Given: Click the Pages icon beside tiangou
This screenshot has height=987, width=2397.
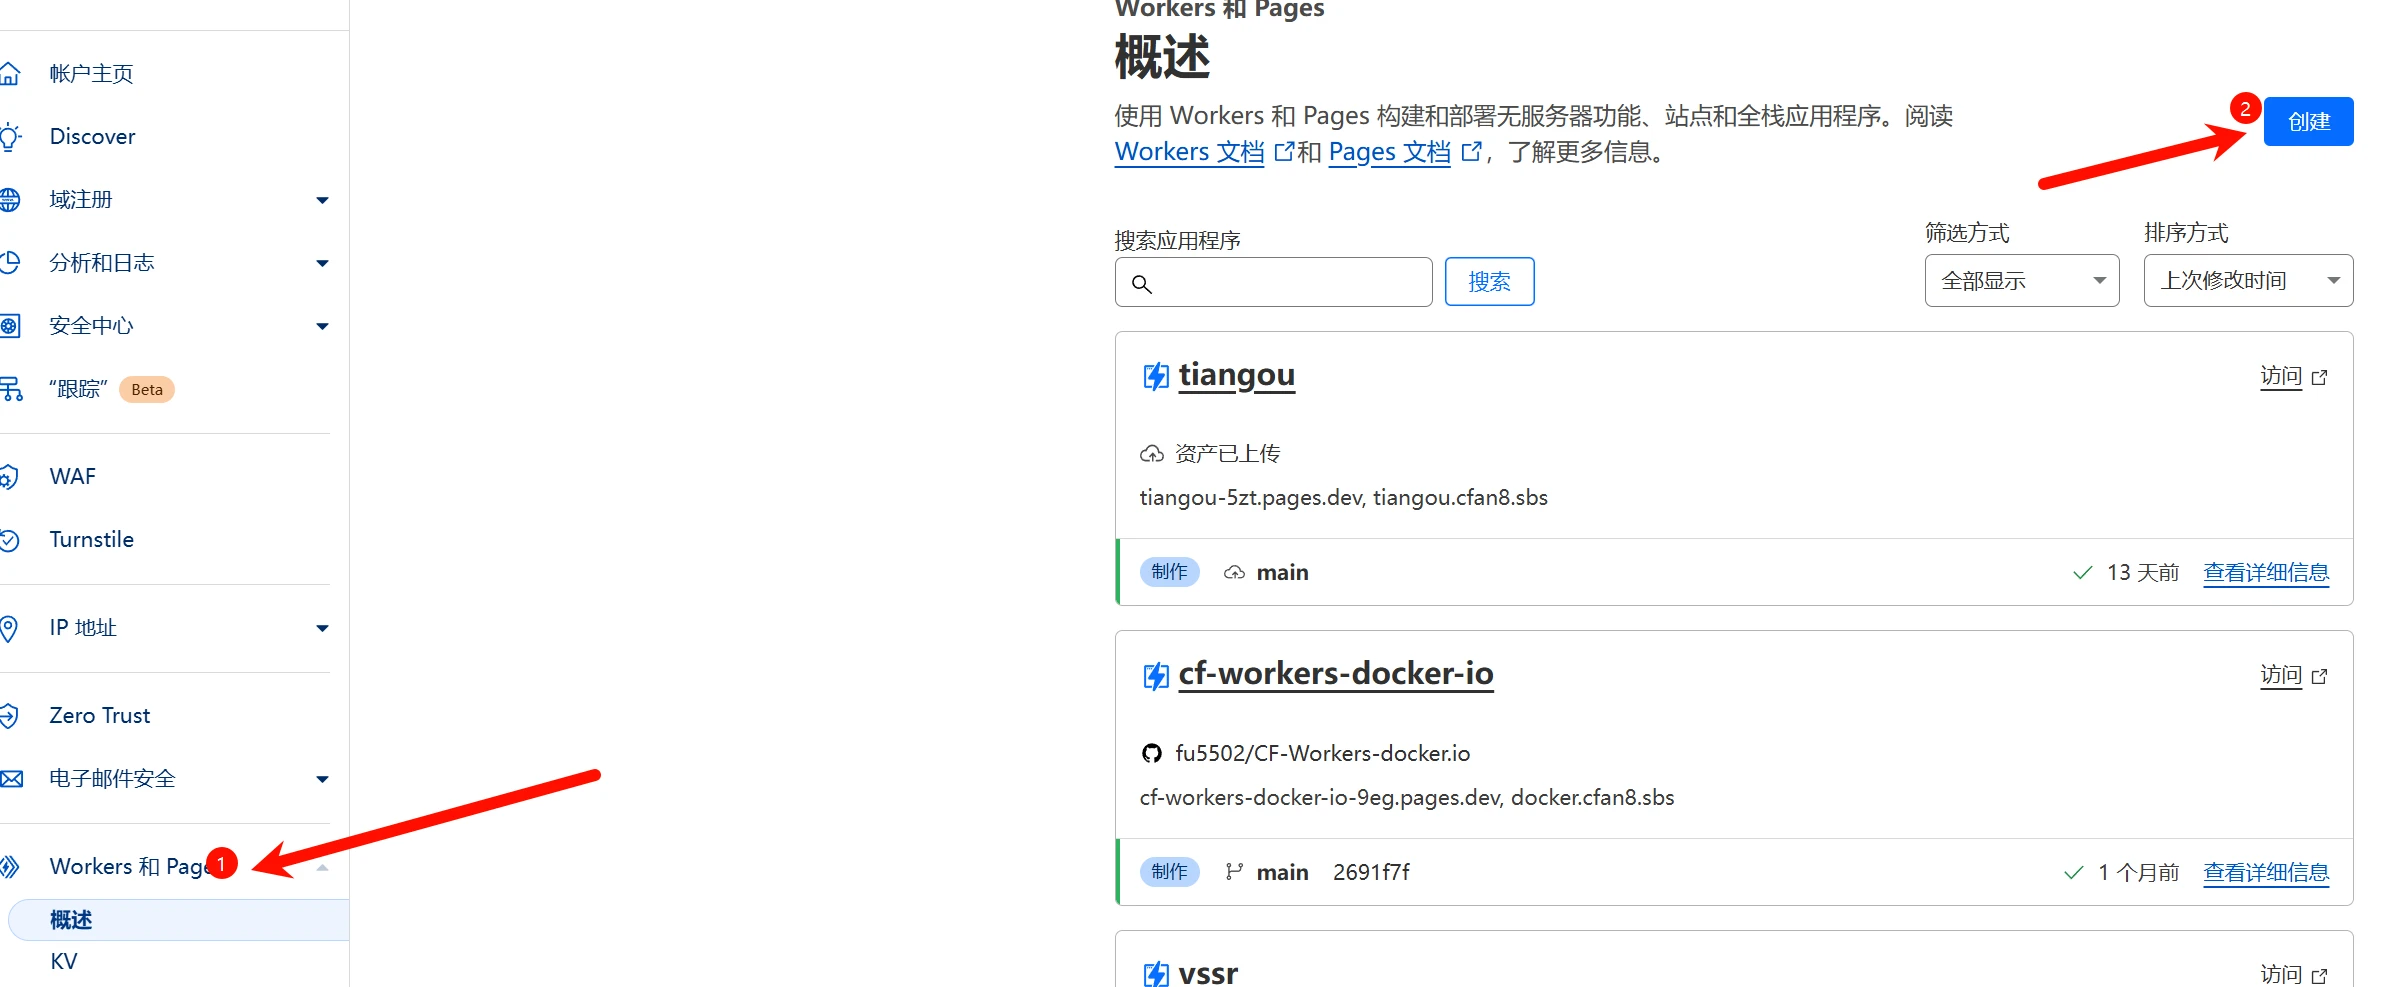Looking at the screenshot, I should (x=1155, y=376).
